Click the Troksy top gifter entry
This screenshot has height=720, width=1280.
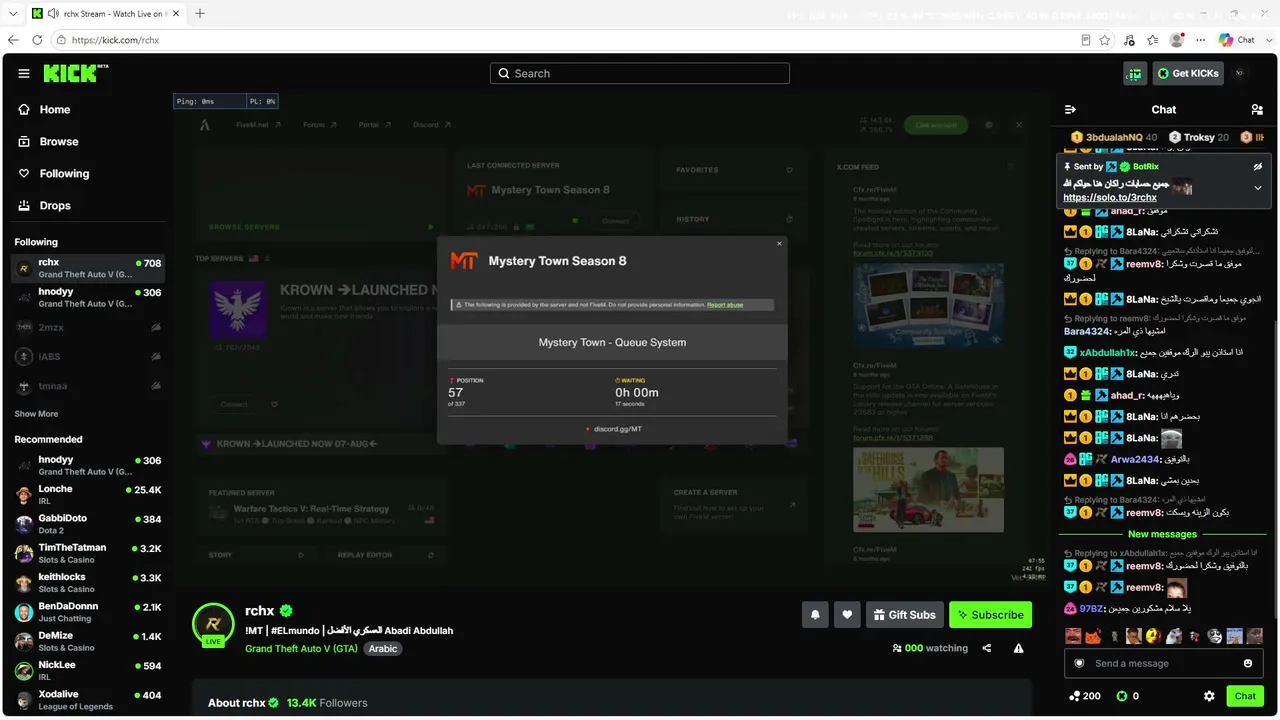pos(1199,137)
